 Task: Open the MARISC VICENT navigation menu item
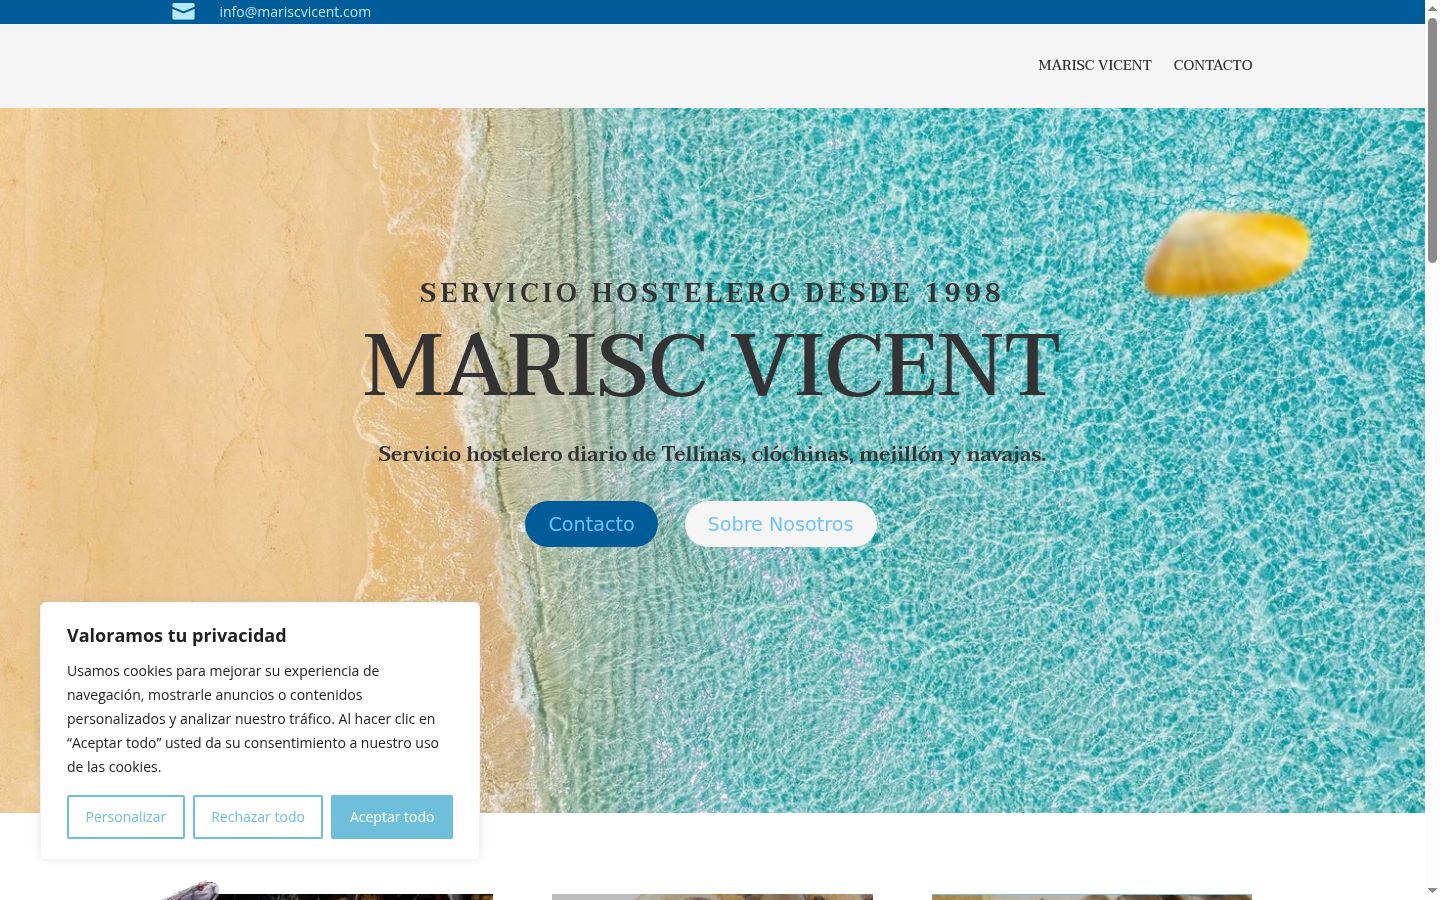click(x=1095, y=65)
